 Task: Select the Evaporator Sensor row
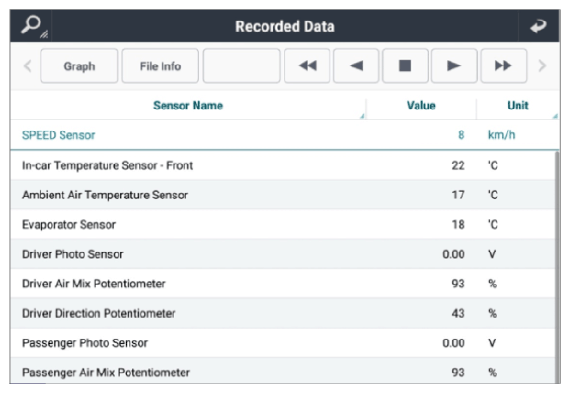click(x=283, y=224)
